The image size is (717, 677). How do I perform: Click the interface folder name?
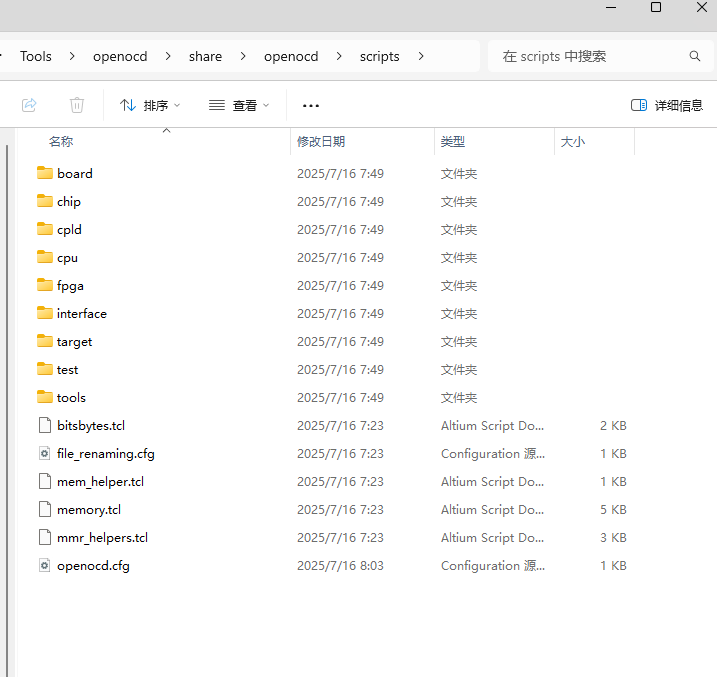click(82, 314)
